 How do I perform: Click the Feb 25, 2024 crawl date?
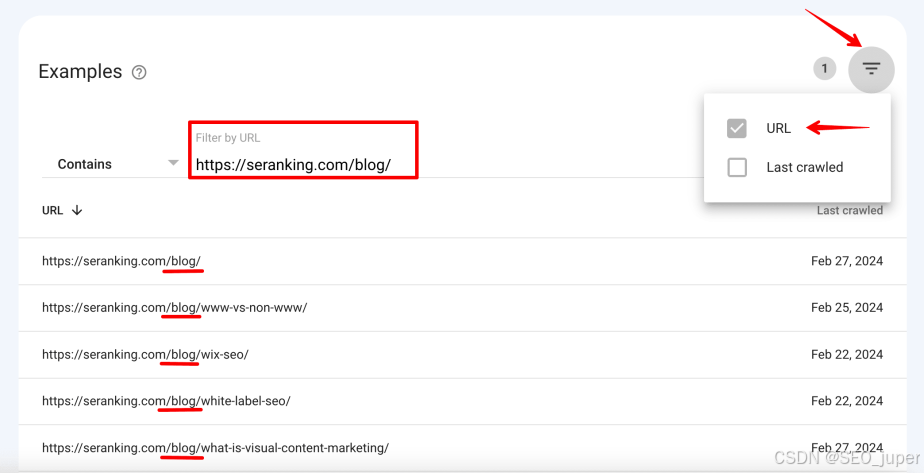click(847, 307)
